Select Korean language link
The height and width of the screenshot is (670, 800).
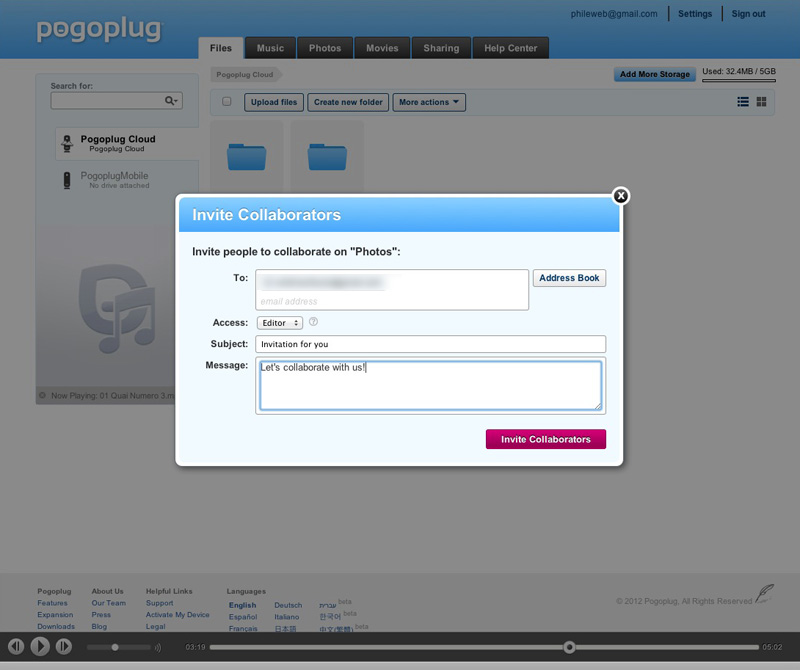(330, 617)
